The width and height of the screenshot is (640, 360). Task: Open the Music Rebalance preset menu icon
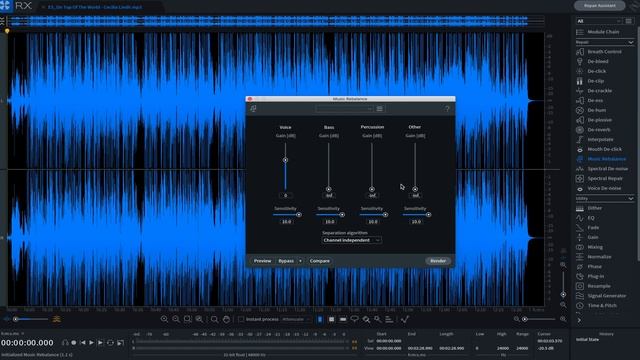380,109
